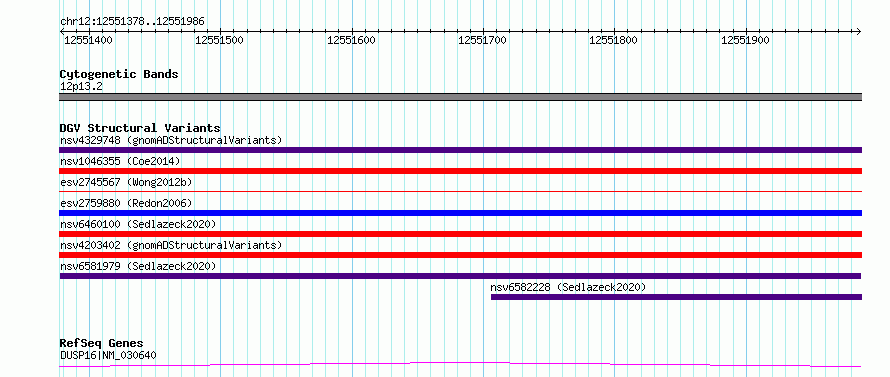890x377 pixels.
Task: Open variant label nsv6582228 (Sedlazeck2020)
Action: pyautogui.click(x=568, y=287)
